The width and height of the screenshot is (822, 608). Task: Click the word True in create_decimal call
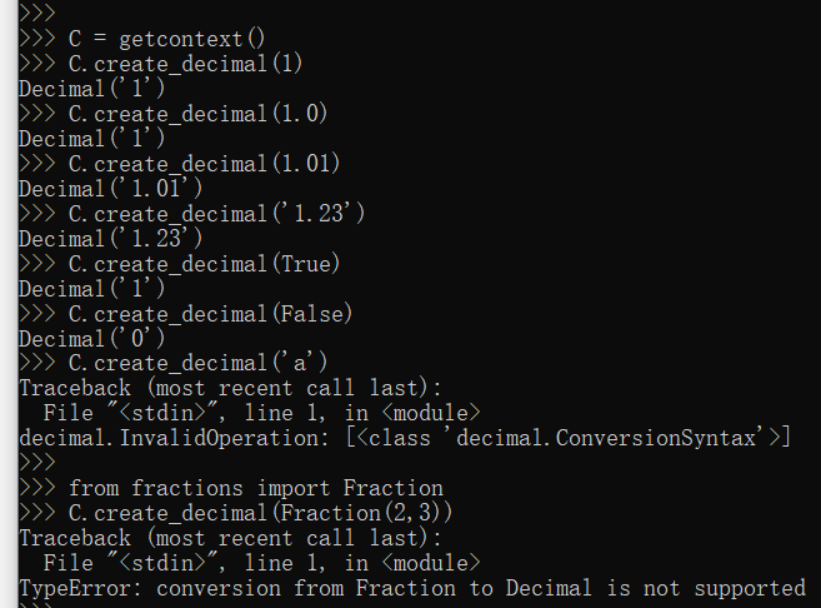[x=304, y=264]
